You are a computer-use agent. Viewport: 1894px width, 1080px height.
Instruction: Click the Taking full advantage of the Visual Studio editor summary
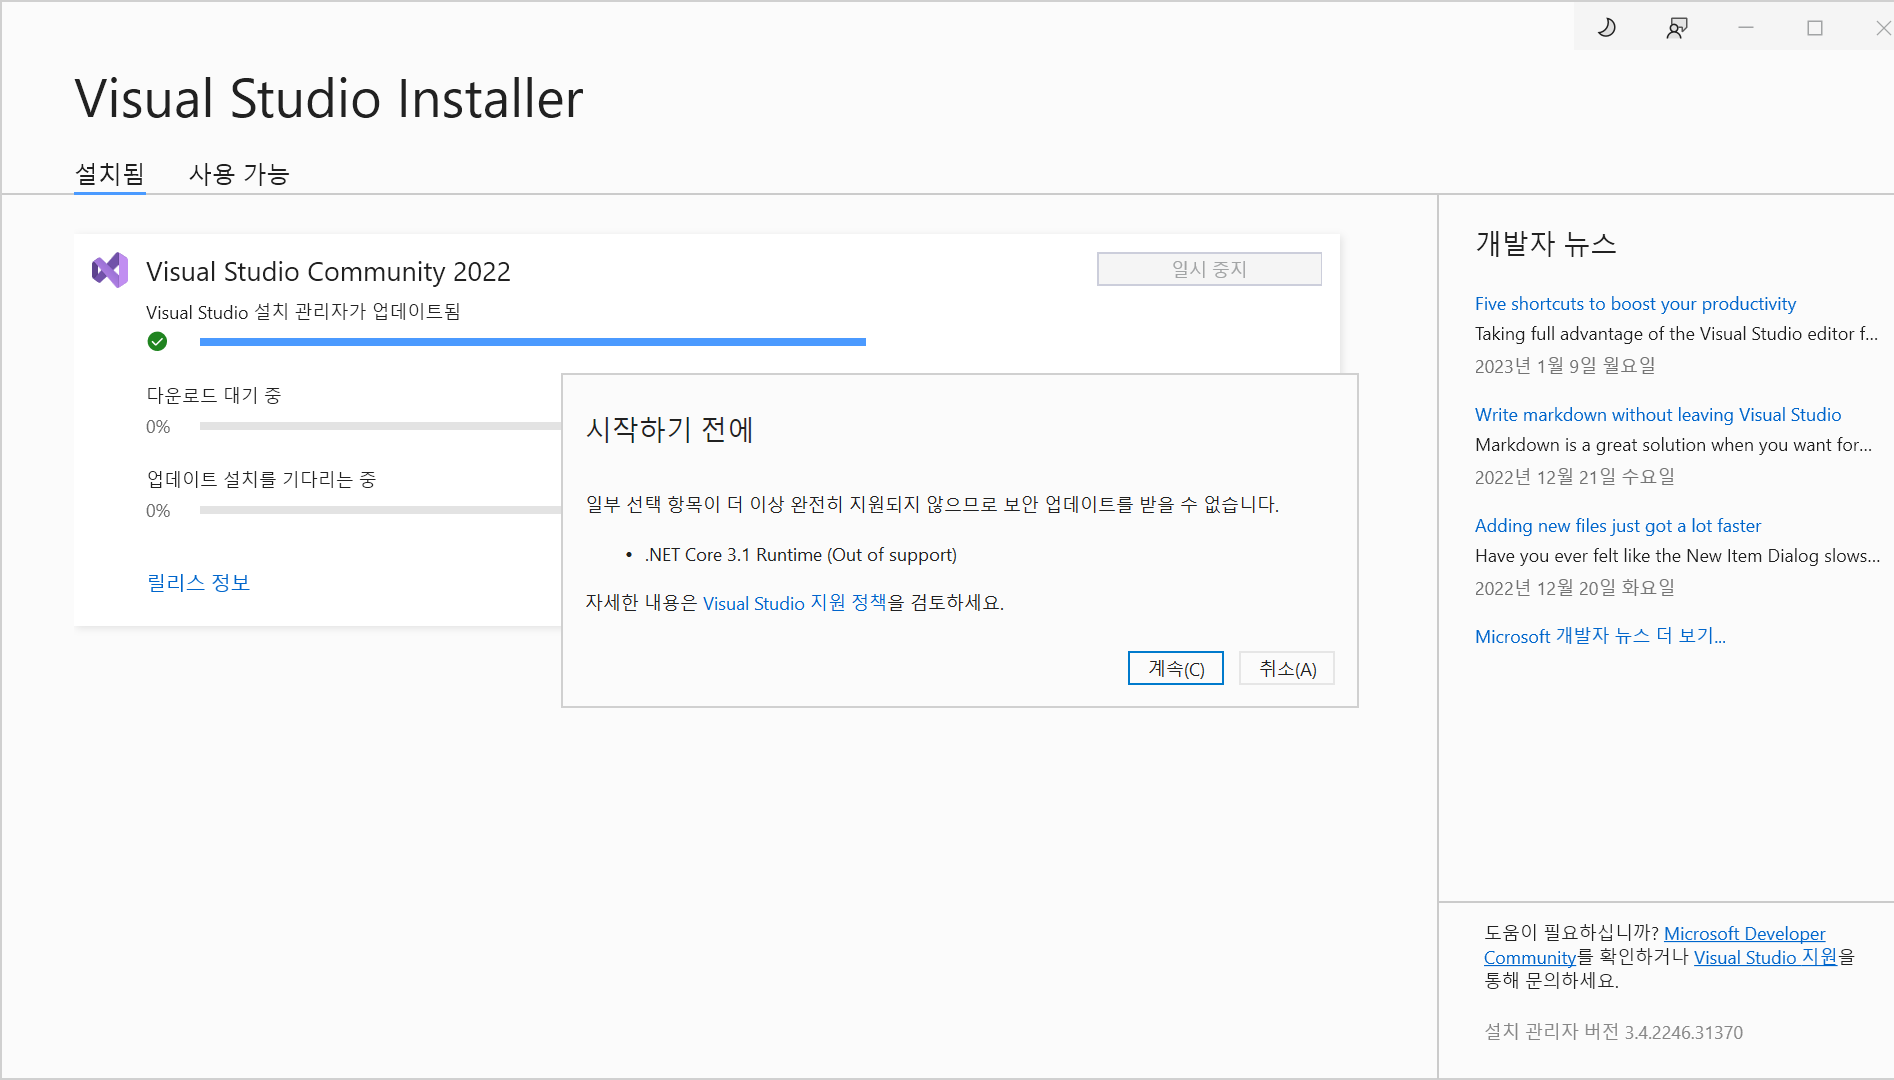click(x=1677, y=333)
